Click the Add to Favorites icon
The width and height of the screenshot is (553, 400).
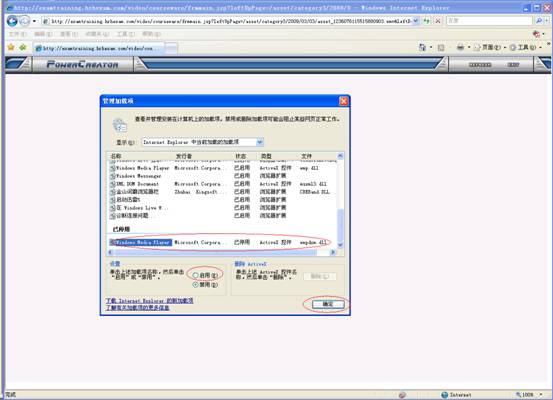point(23,47)
